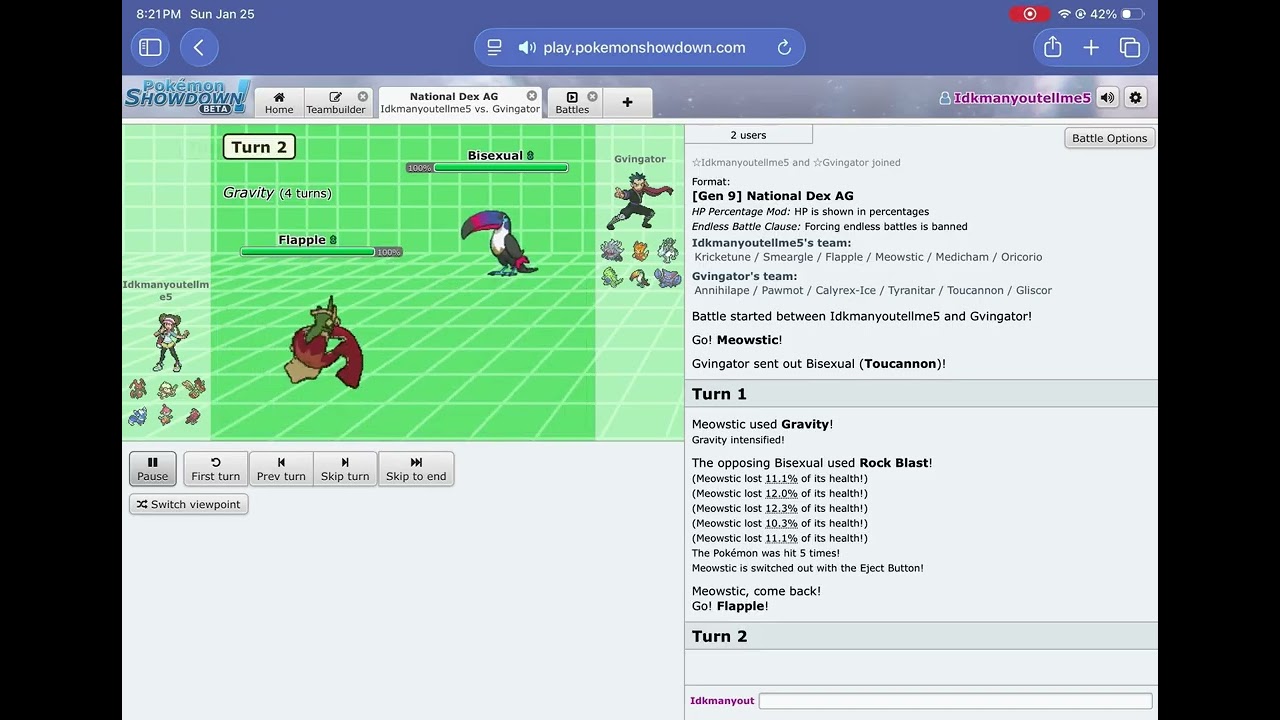The image size is (1280, 720).
Task: Click the small Toucannon team icon
Action: tap(640, 277)
